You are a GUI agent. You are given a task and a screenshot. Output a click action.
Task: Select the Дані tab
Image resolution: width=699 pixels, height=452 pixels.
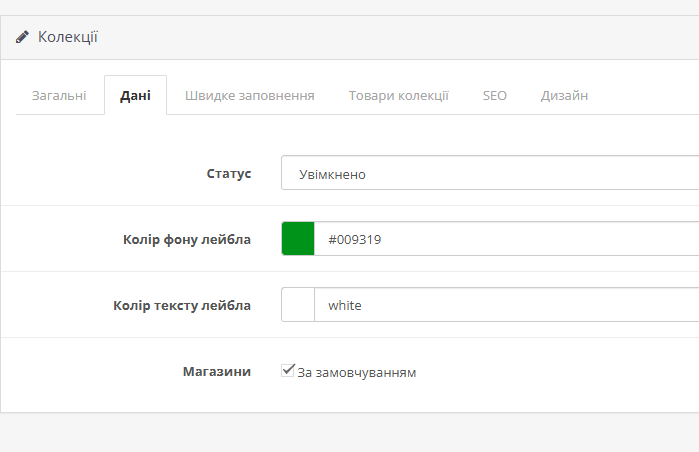coord(136,95)
